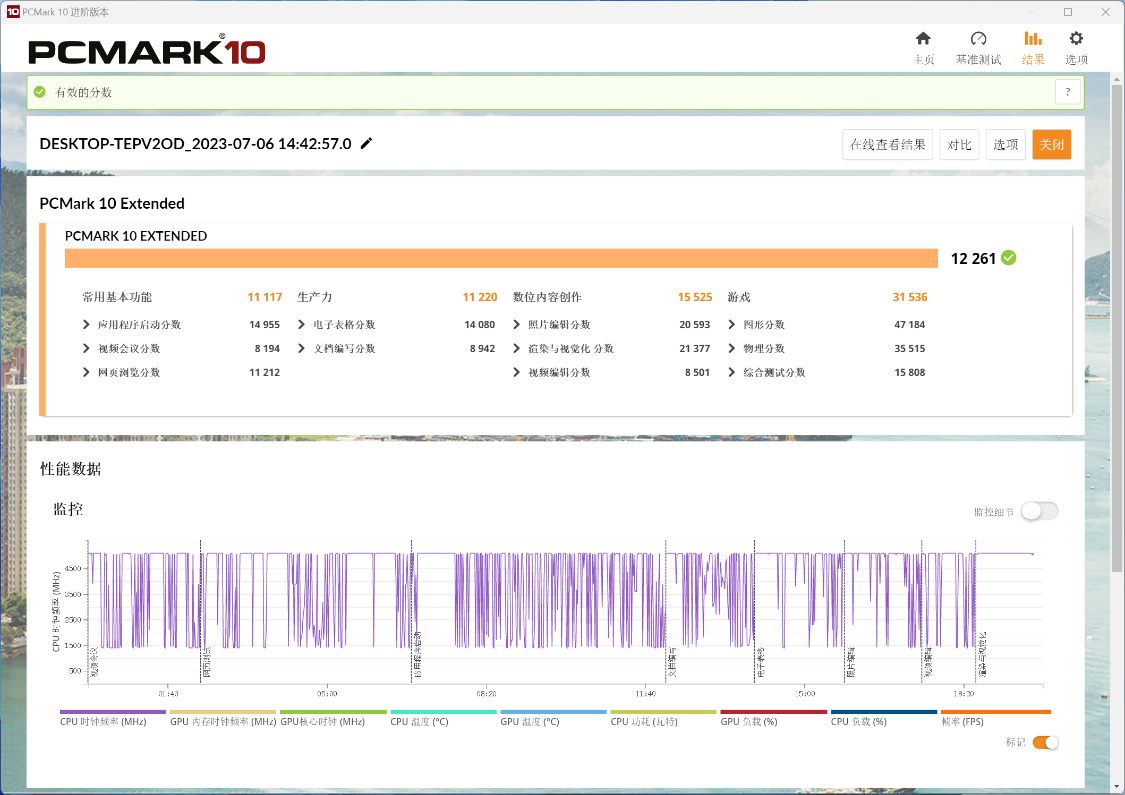Open the Options gear (选项) in top nav
This screenshot has height=795, width=1125.
[x=1075, y=48]
